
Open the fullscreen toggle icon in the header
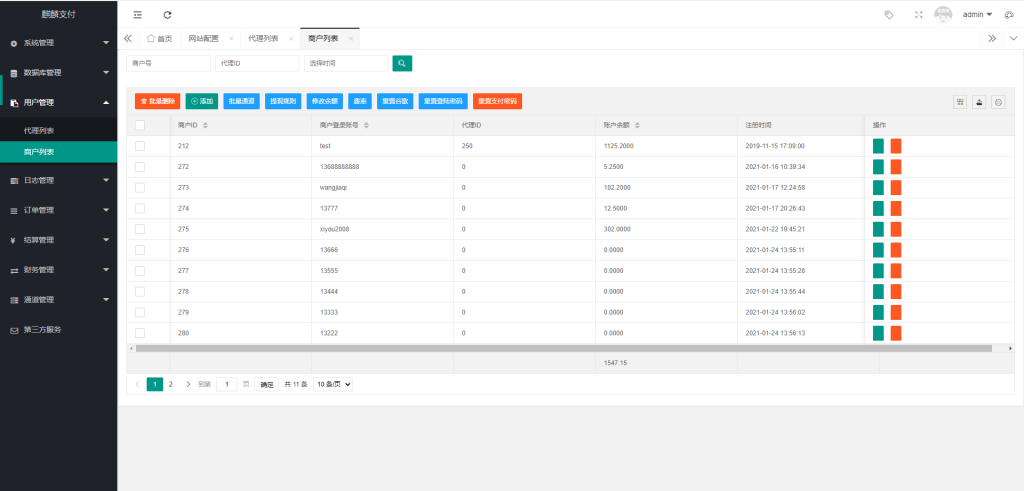[918, 14]
